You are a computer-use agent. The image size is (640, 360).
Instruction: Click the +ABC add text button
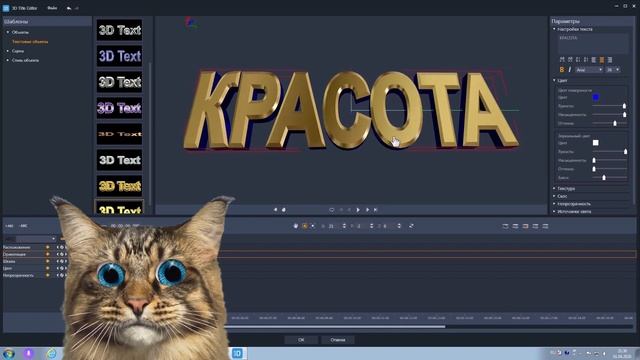pyautogui.click(x=9, y=226)
